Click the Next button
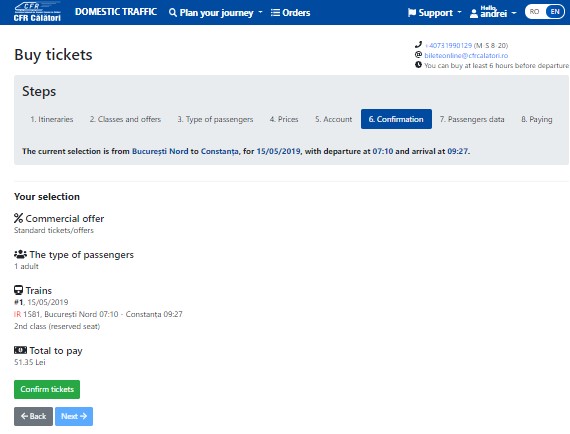The height and width of the screenshot is (434, 570). click(x=74, y=416)
